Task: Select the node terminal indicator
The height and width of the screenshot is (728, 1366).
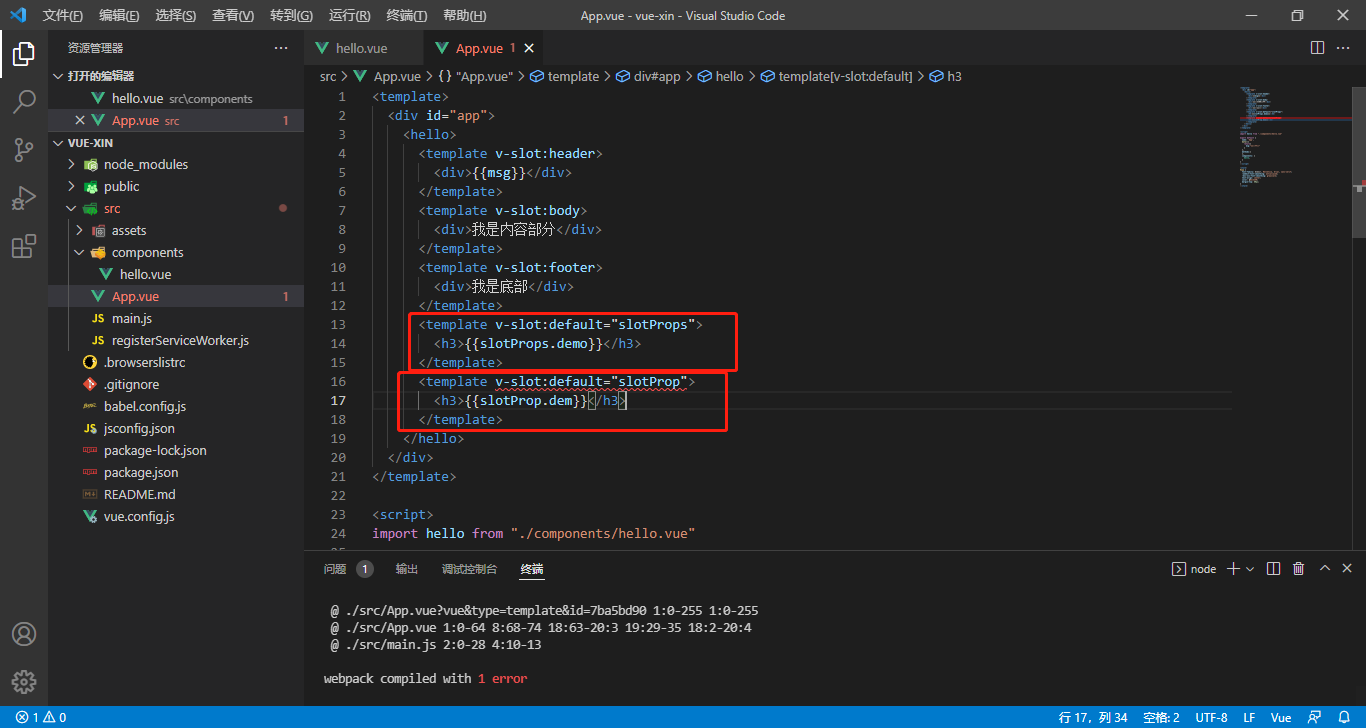Action: 1194,568
